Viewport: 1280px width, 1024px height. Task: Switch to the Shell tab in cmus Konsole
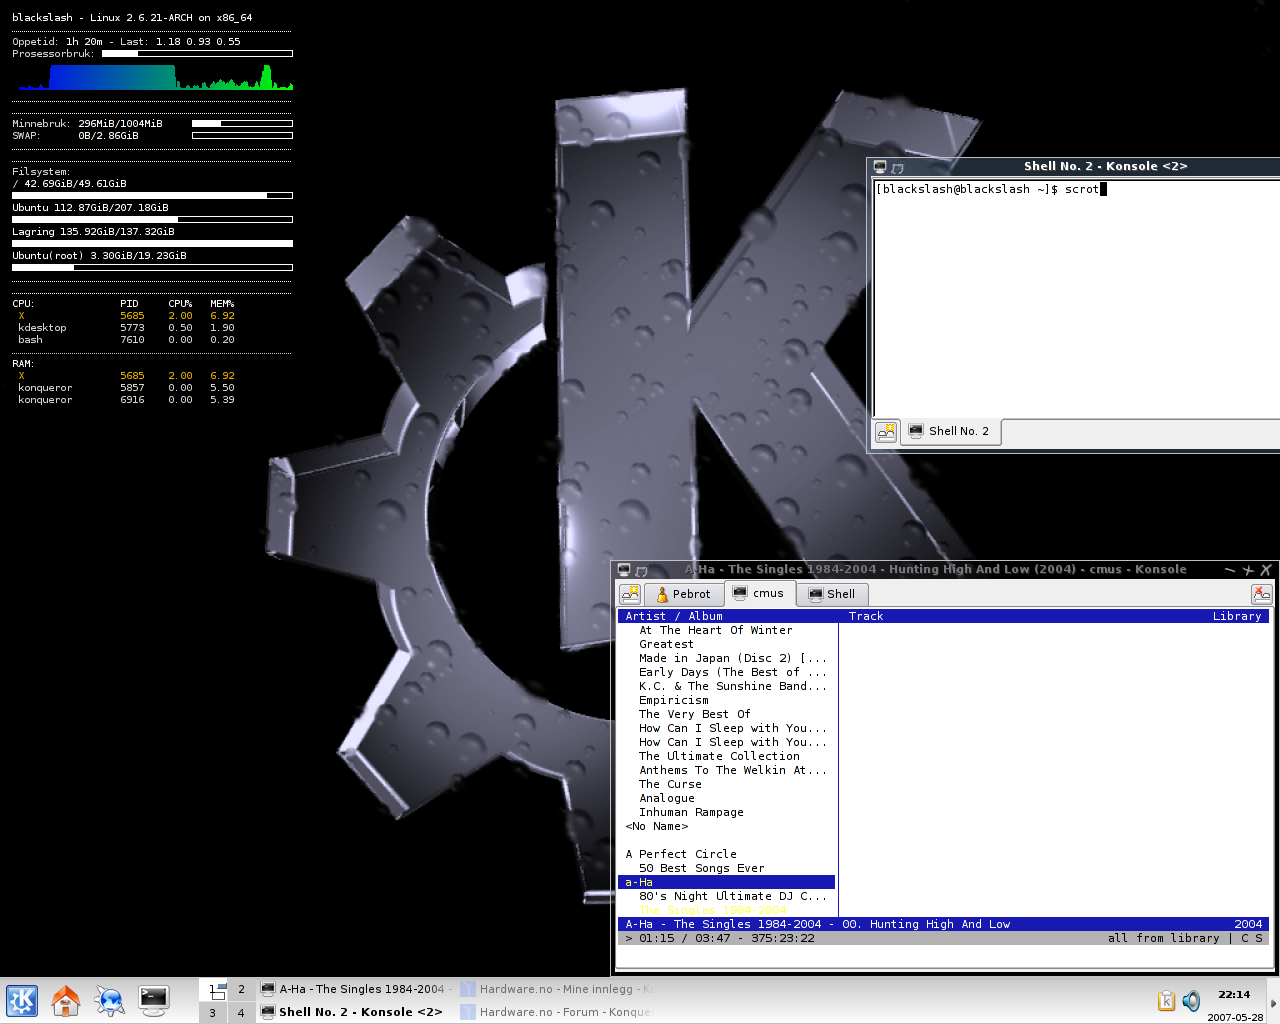coord(832,594)
